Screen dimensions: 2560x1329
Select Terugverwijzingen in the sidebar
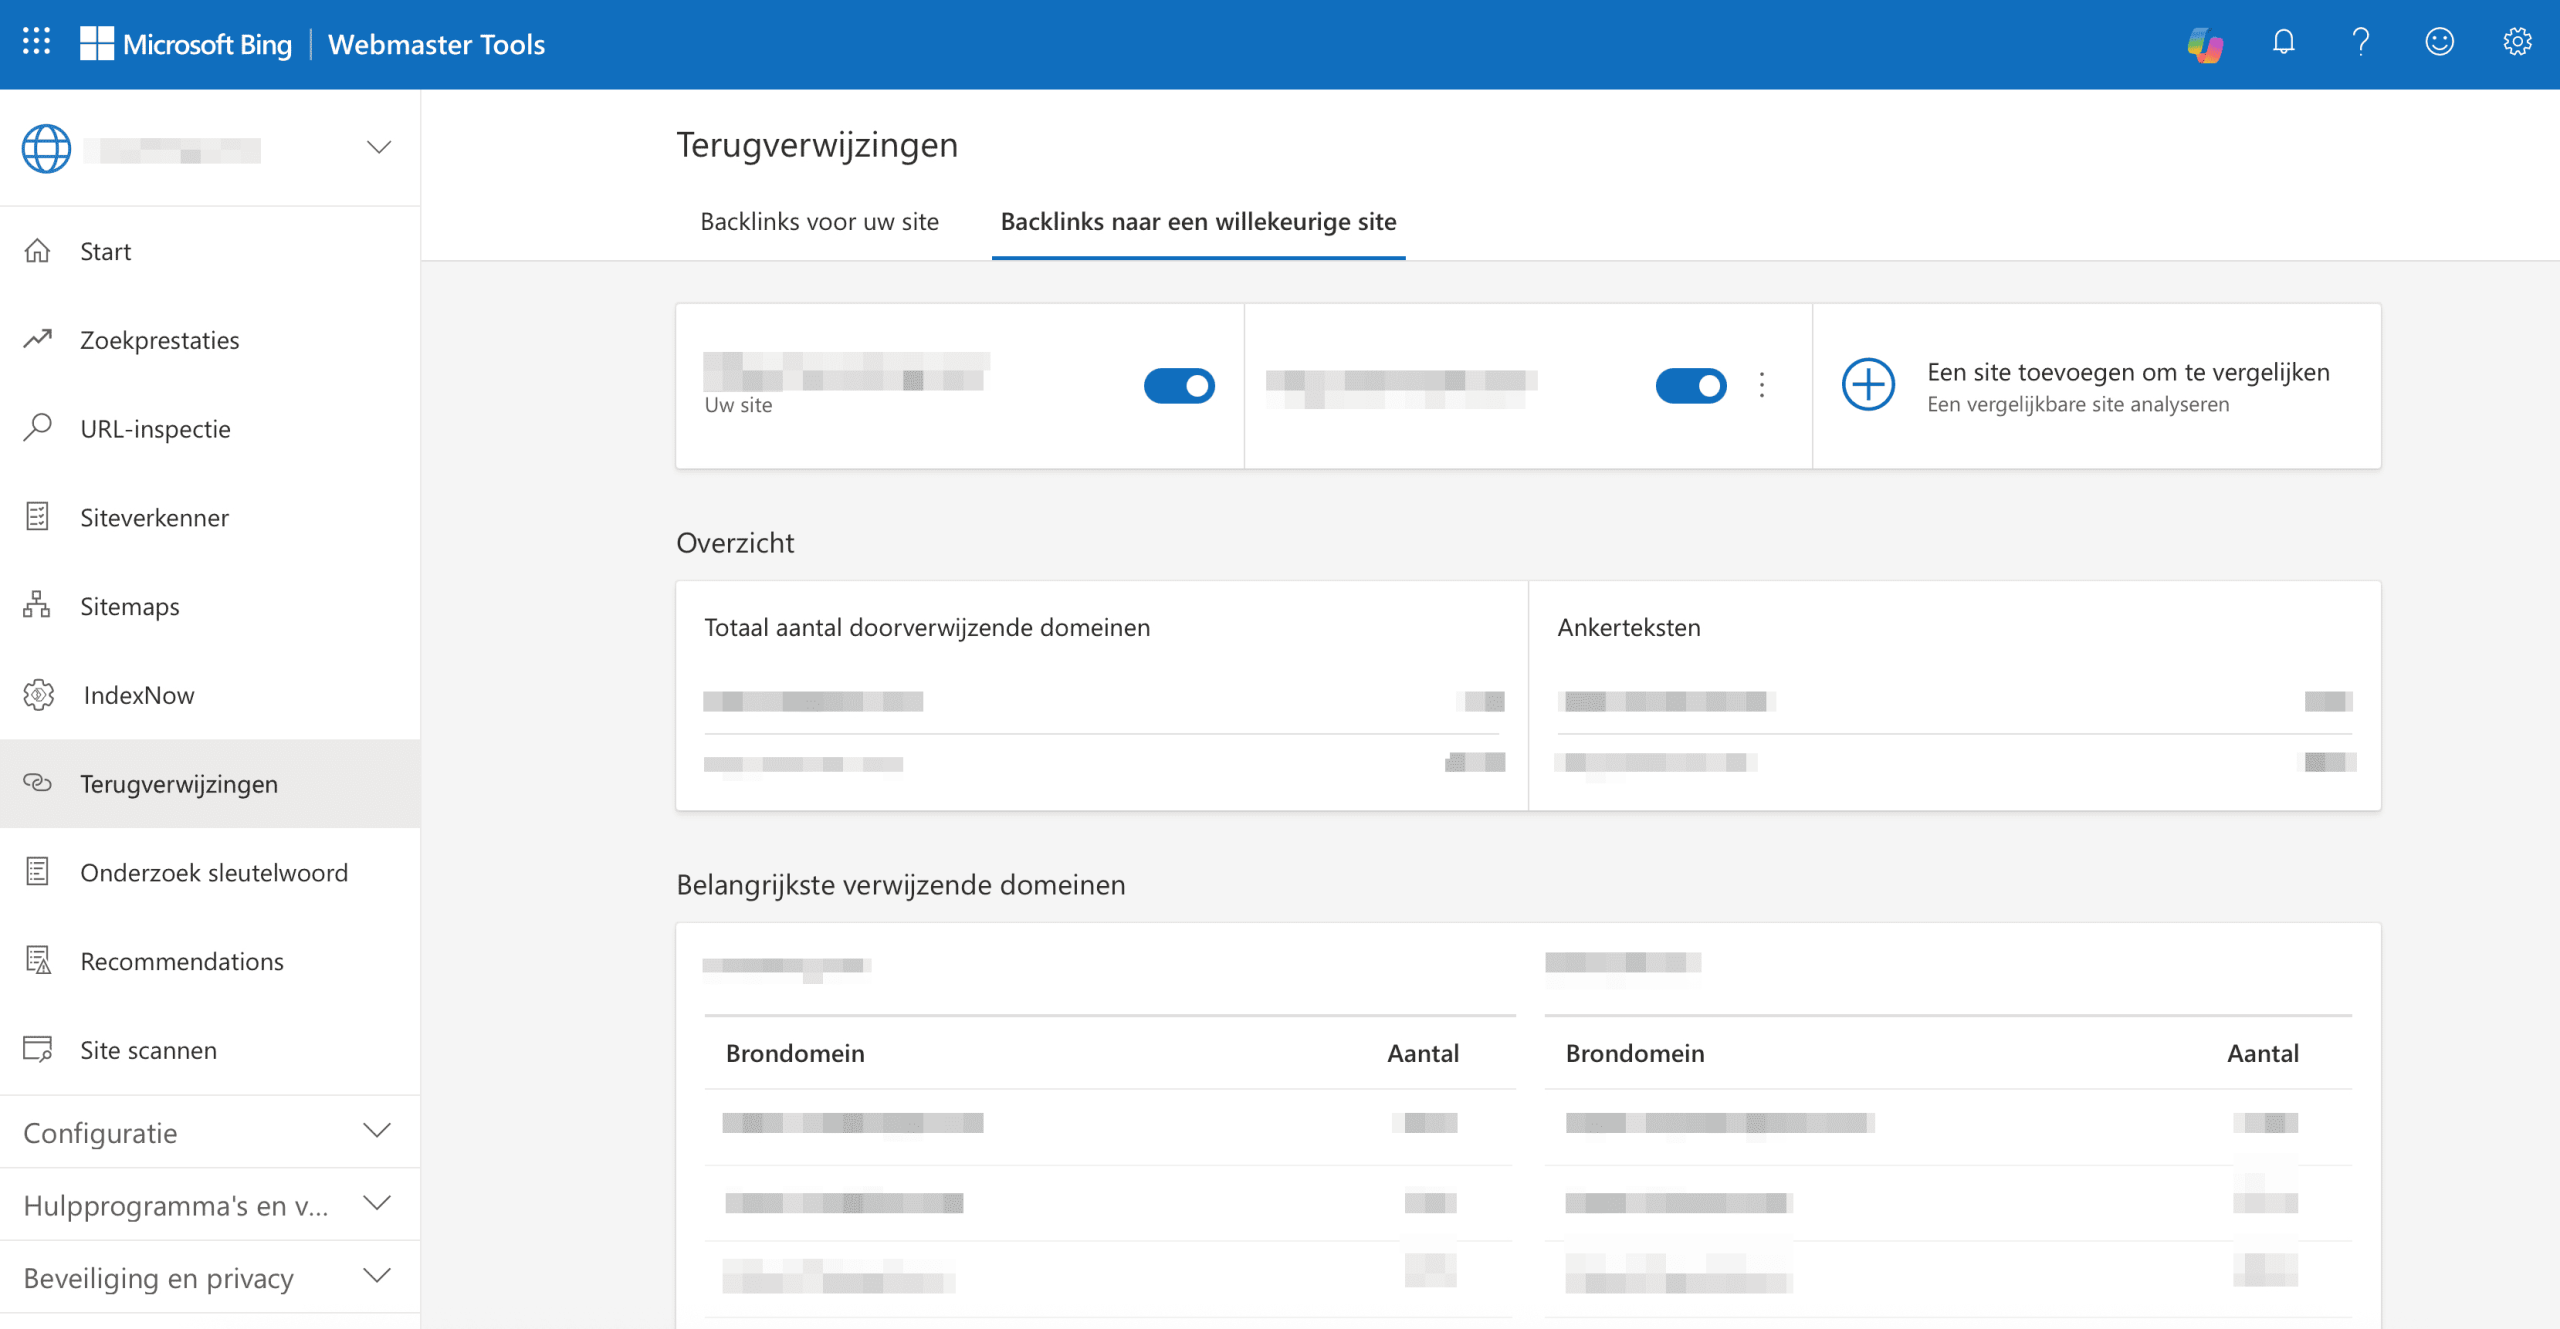tap(210, 784)
